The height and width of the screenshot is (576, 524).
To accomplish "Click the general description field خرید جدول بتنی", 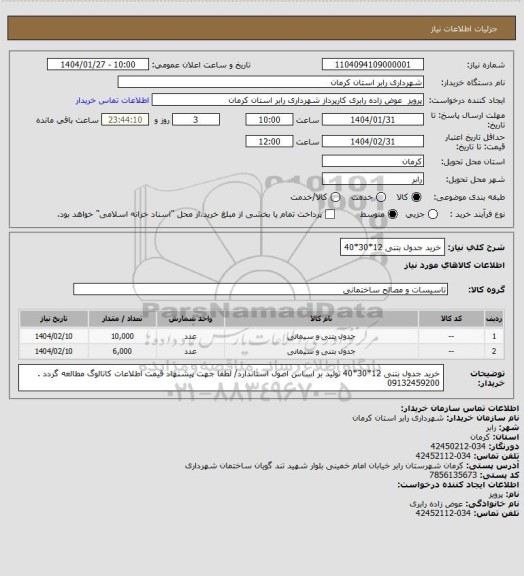I will (x=392, y=248).
